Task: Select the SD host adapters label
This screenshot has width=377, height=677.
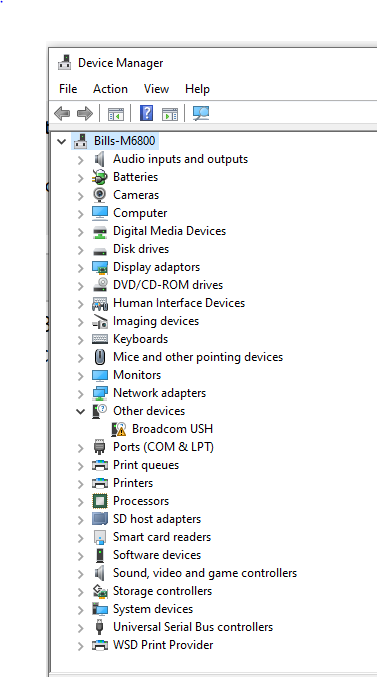Action: 157,519
